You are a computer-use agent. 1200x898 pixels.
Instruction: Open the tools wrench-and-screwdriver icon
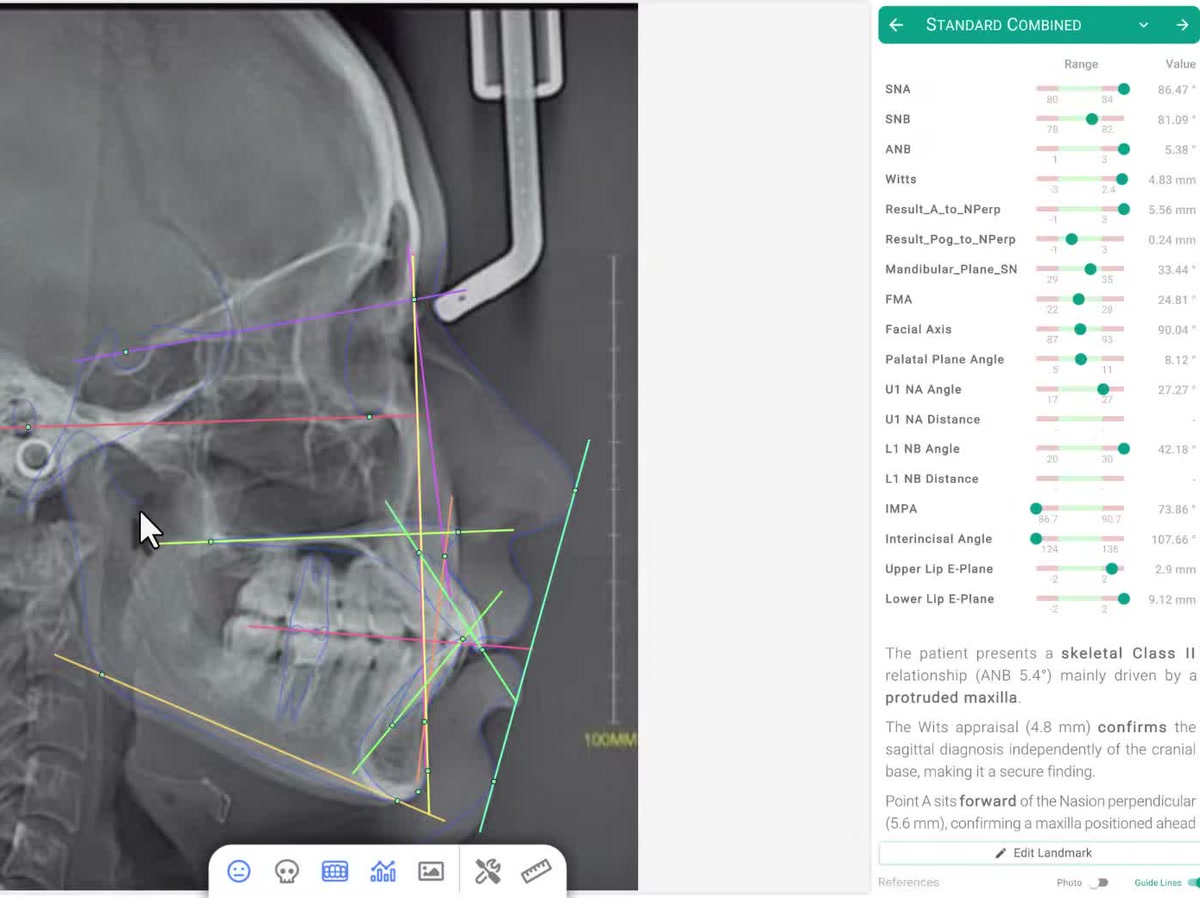[x=488, y=871]
